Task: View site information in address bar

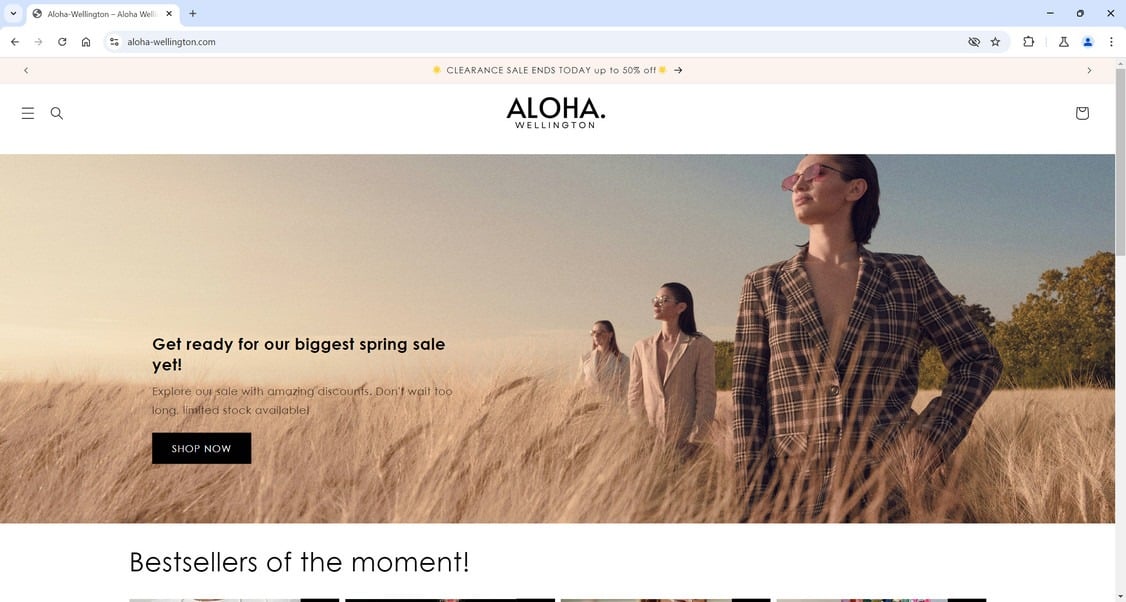Action: click(x=114, y=42)
